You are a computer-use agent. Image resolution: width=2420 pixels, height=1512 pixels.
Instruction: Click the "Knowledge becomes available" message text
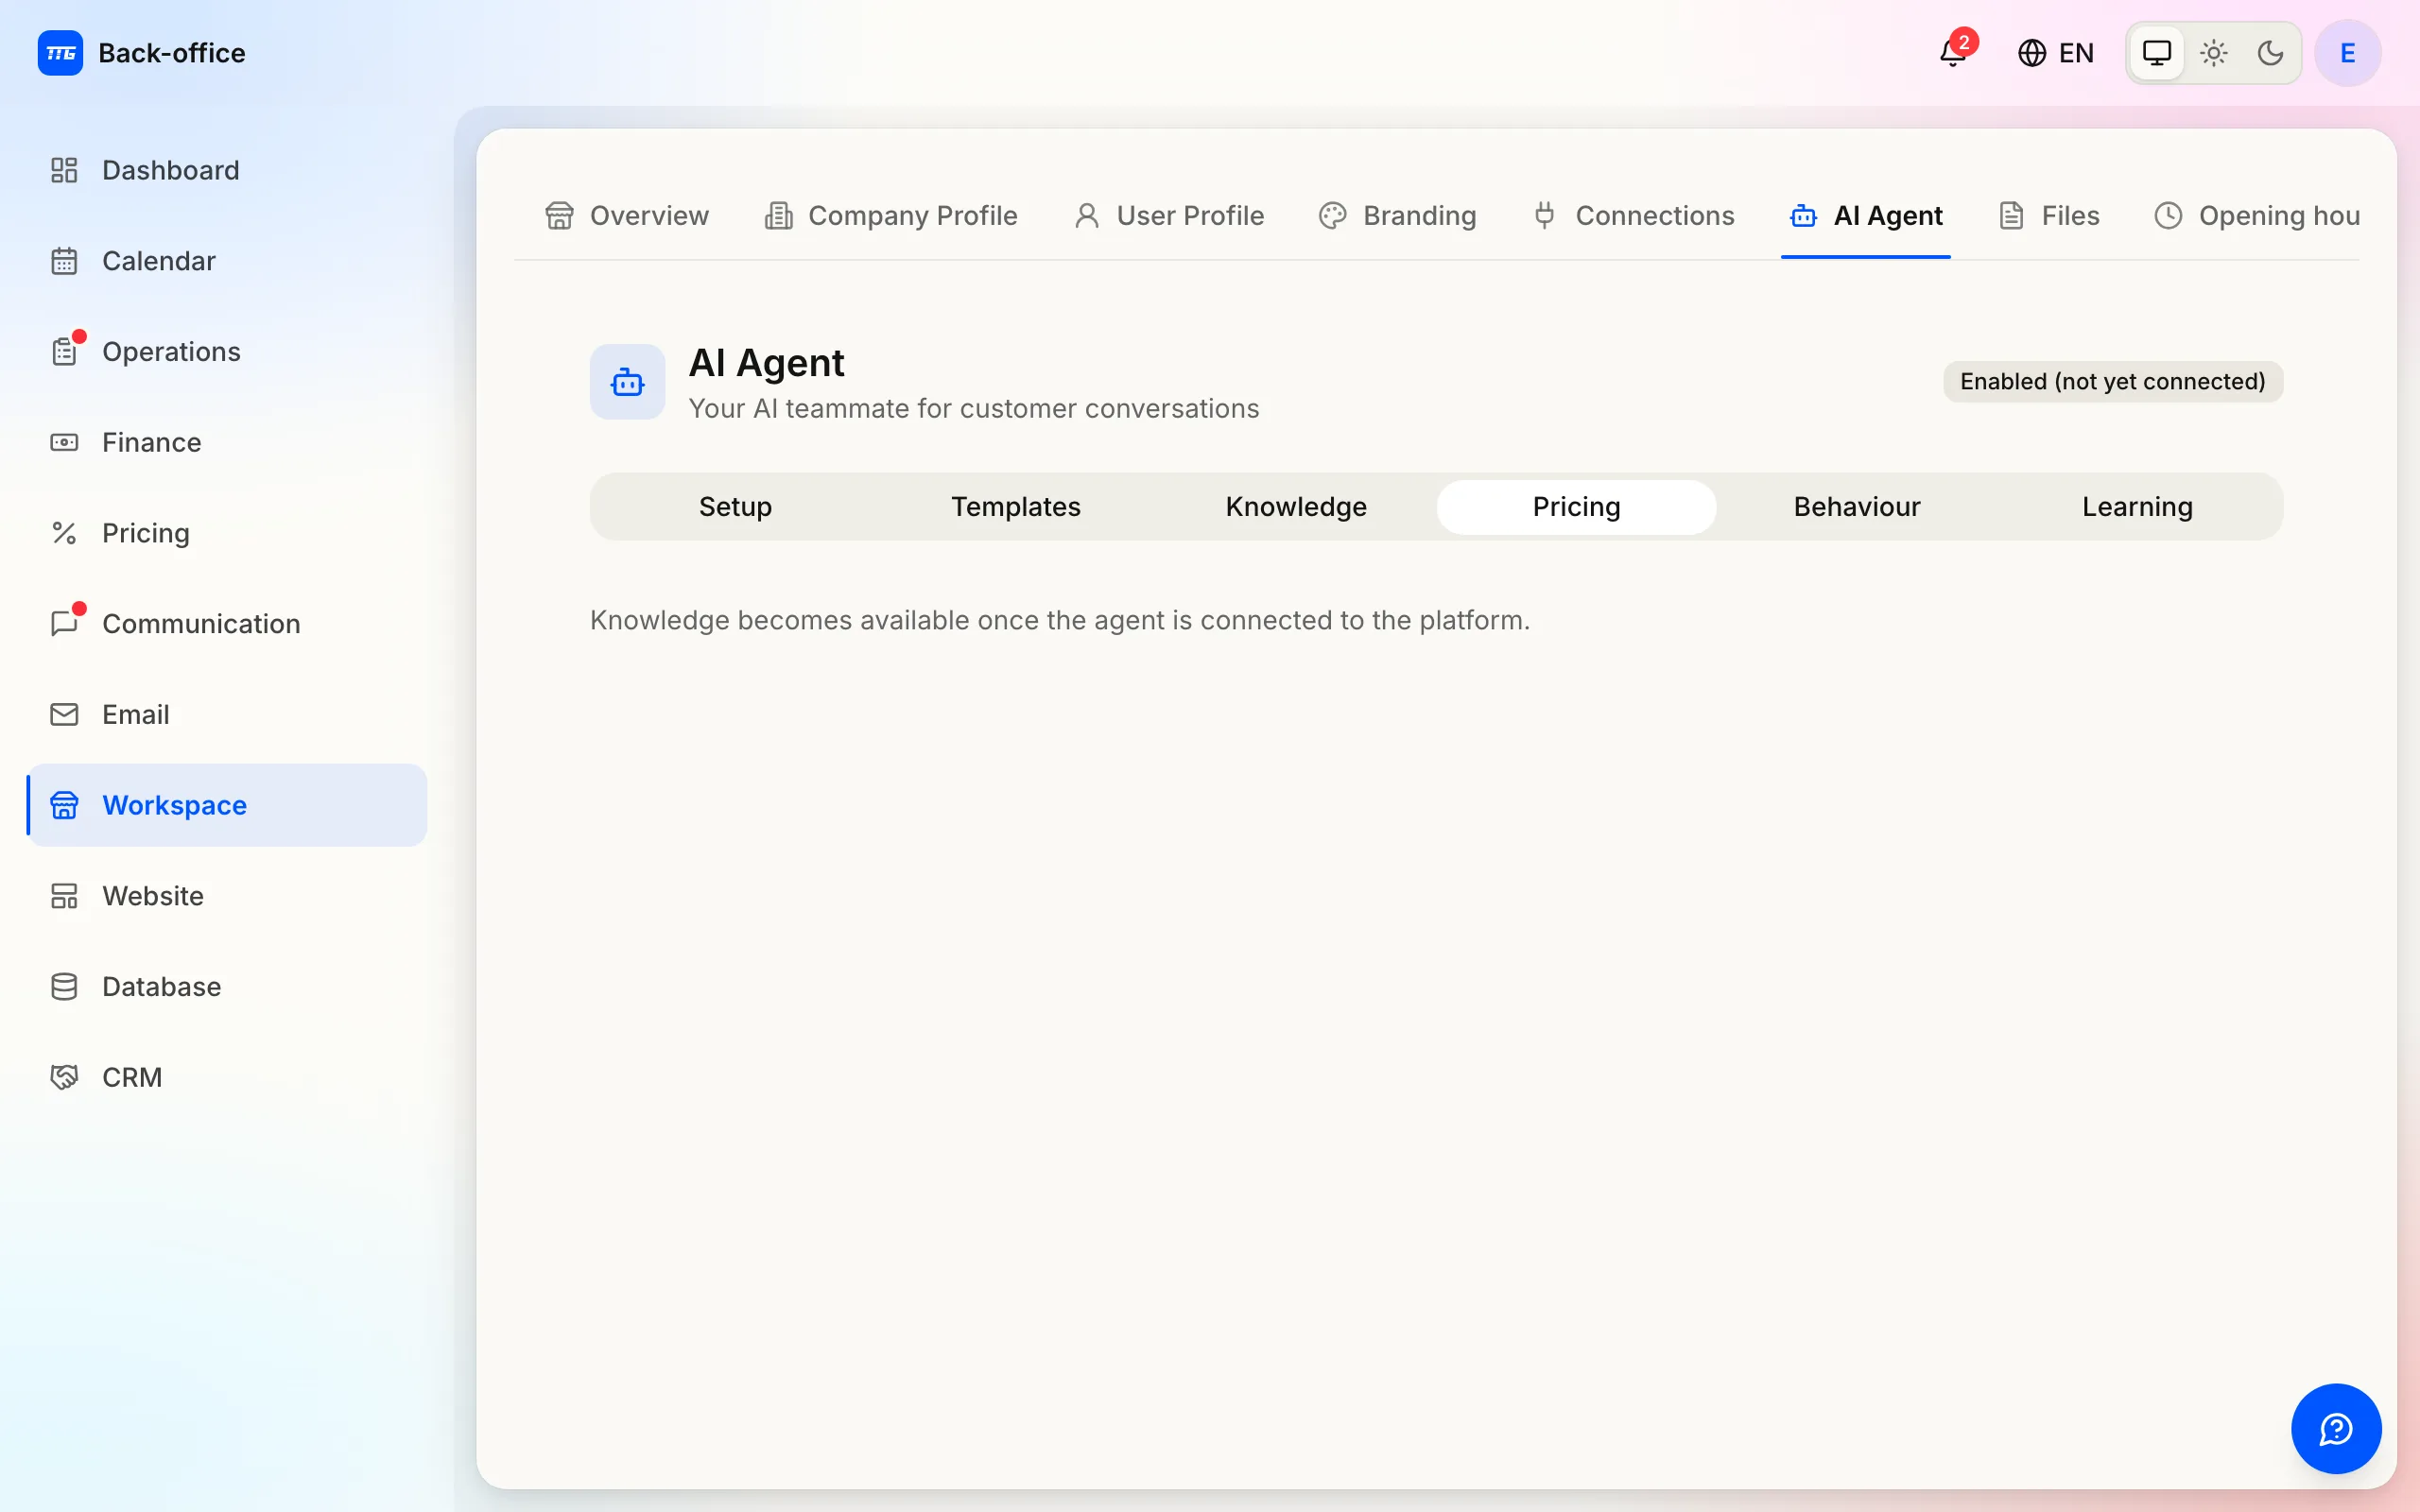tap(1059, 620)
